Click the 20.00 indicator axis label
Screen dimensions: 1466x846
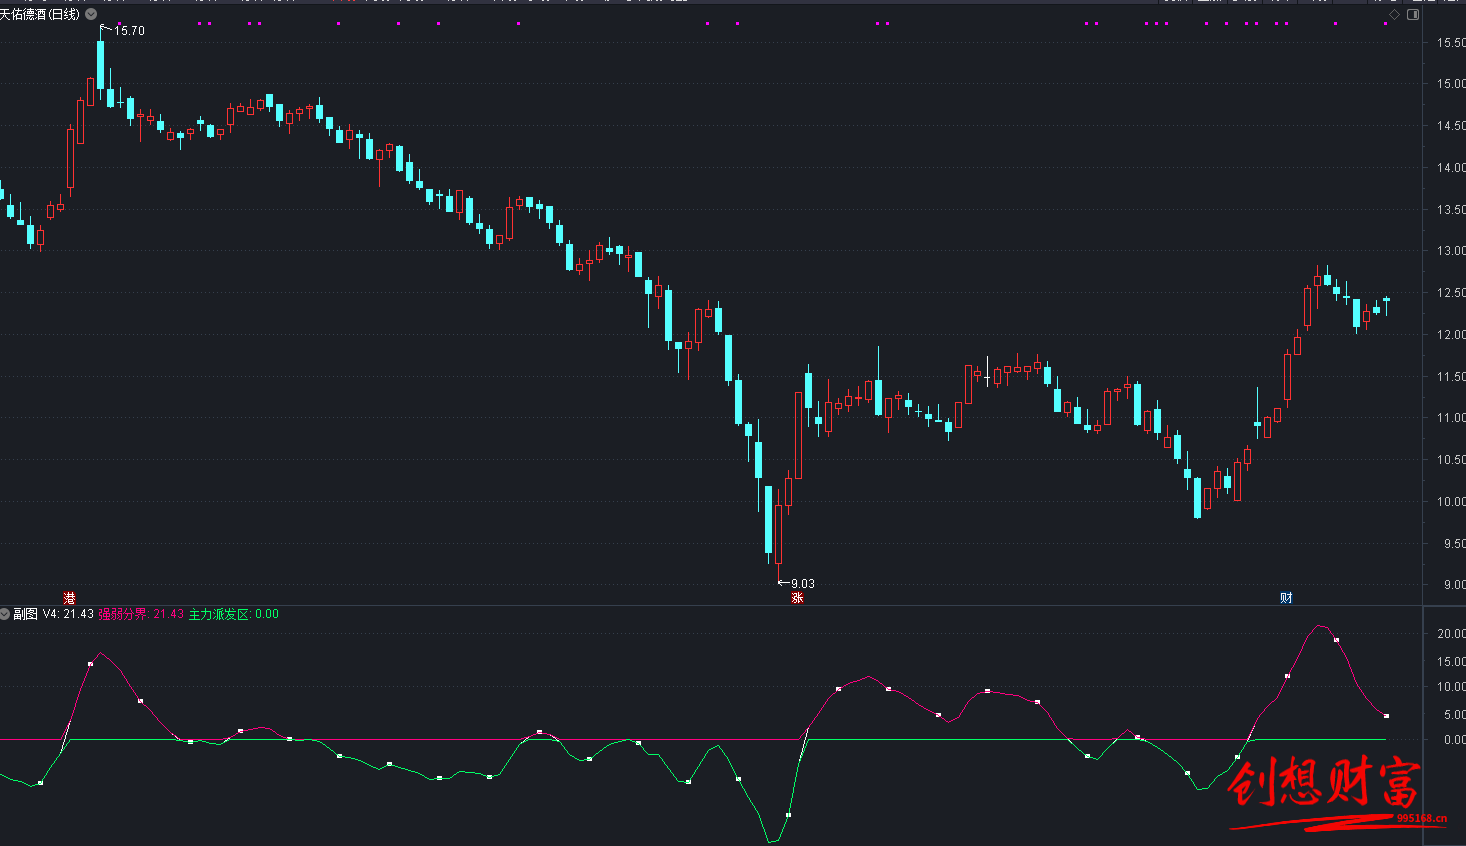coord(1451,634)
